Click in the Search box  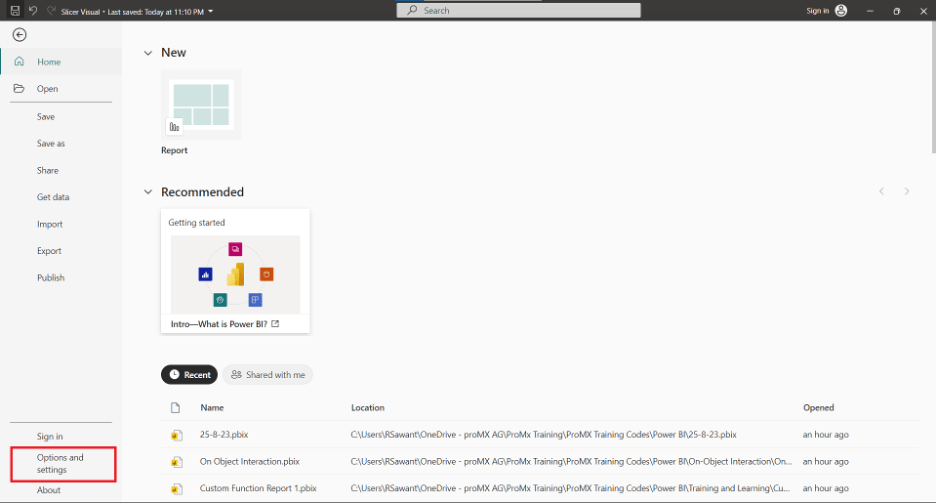tap(518, 10)
